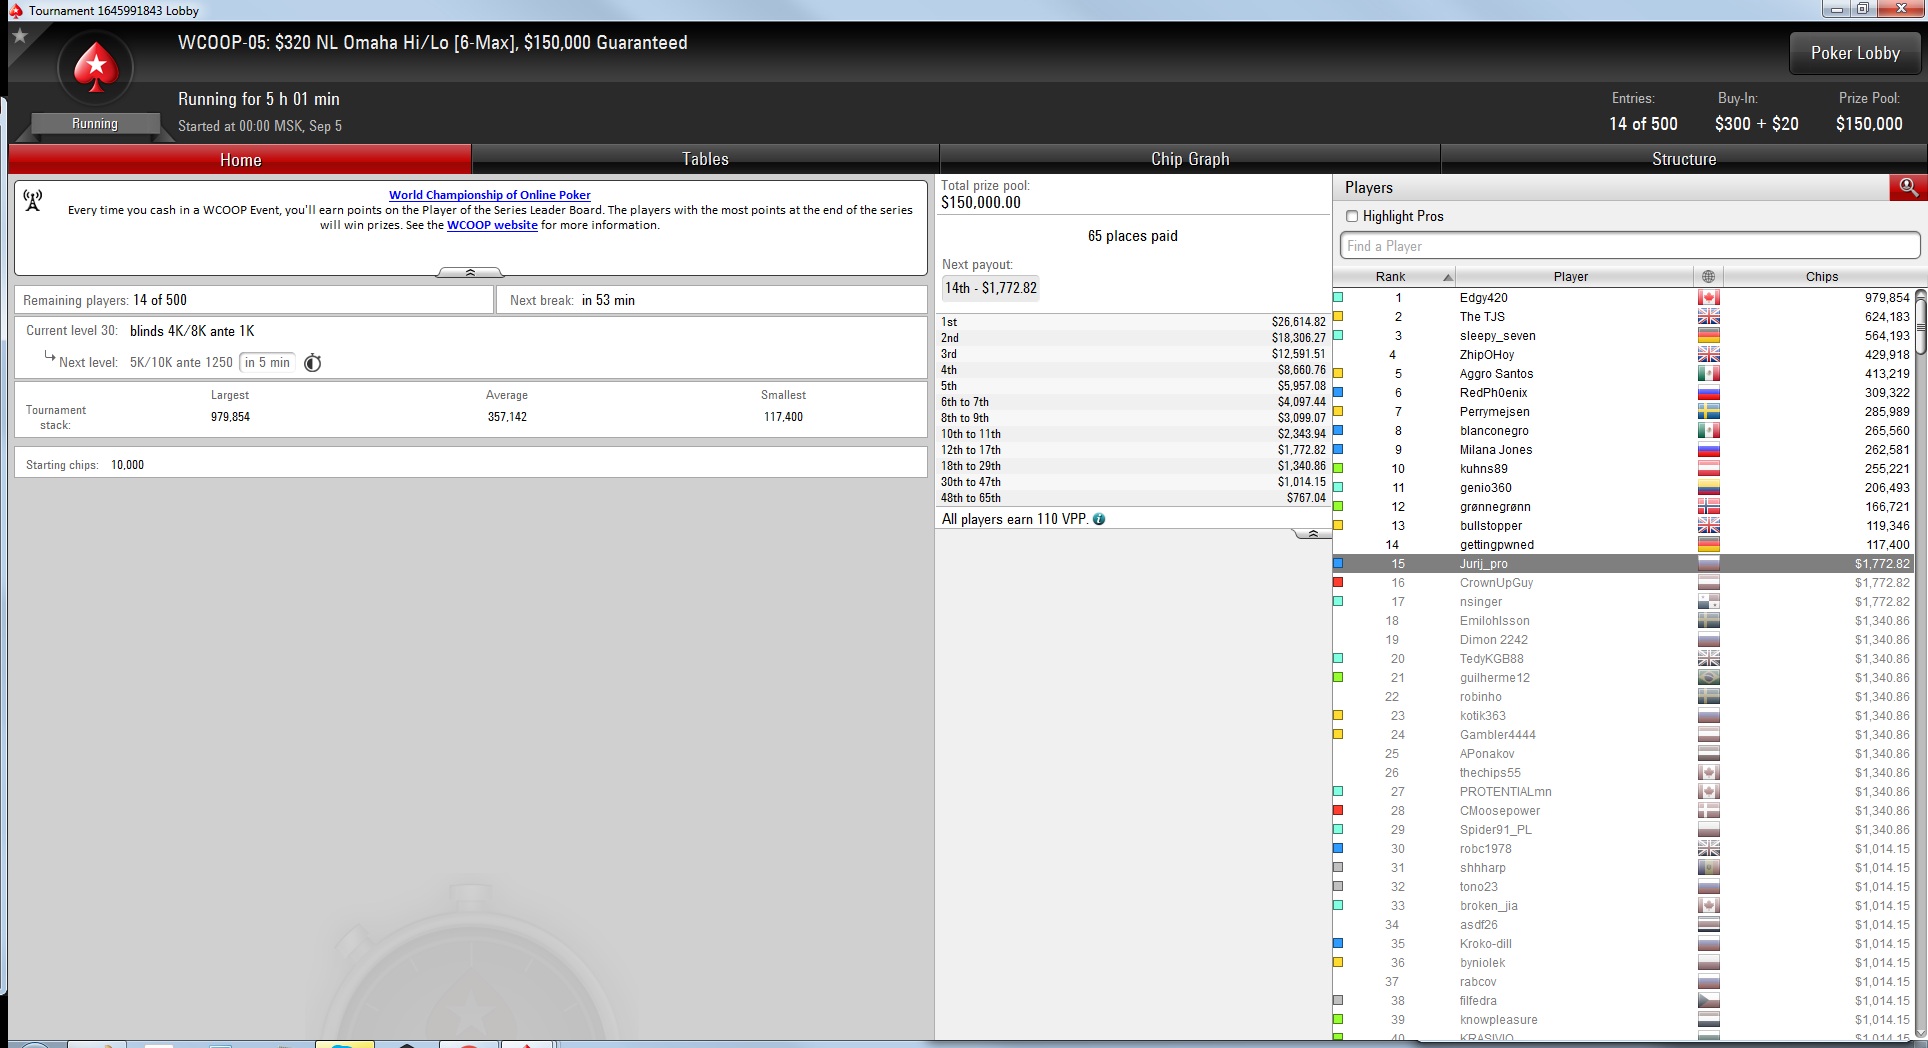
Task: Click the Canada flag beside Edgy420
Action: [1708, 298]
